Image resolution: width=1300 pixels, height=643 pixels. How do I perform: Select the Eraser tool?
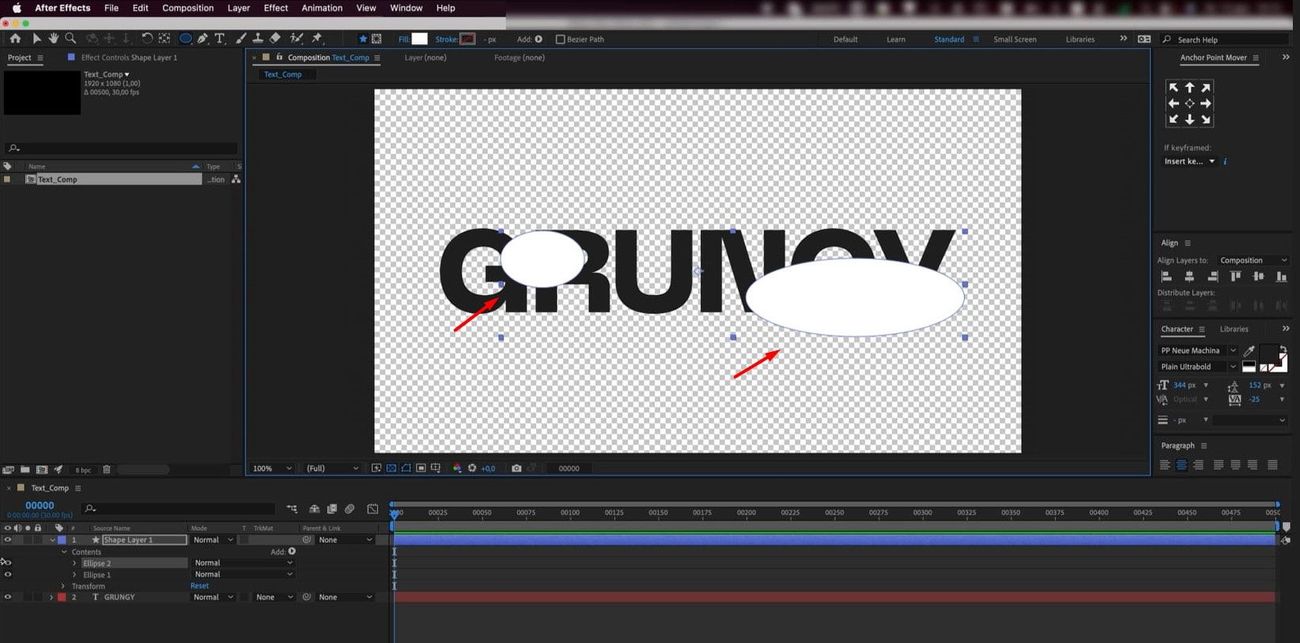(x=275, y=39)
